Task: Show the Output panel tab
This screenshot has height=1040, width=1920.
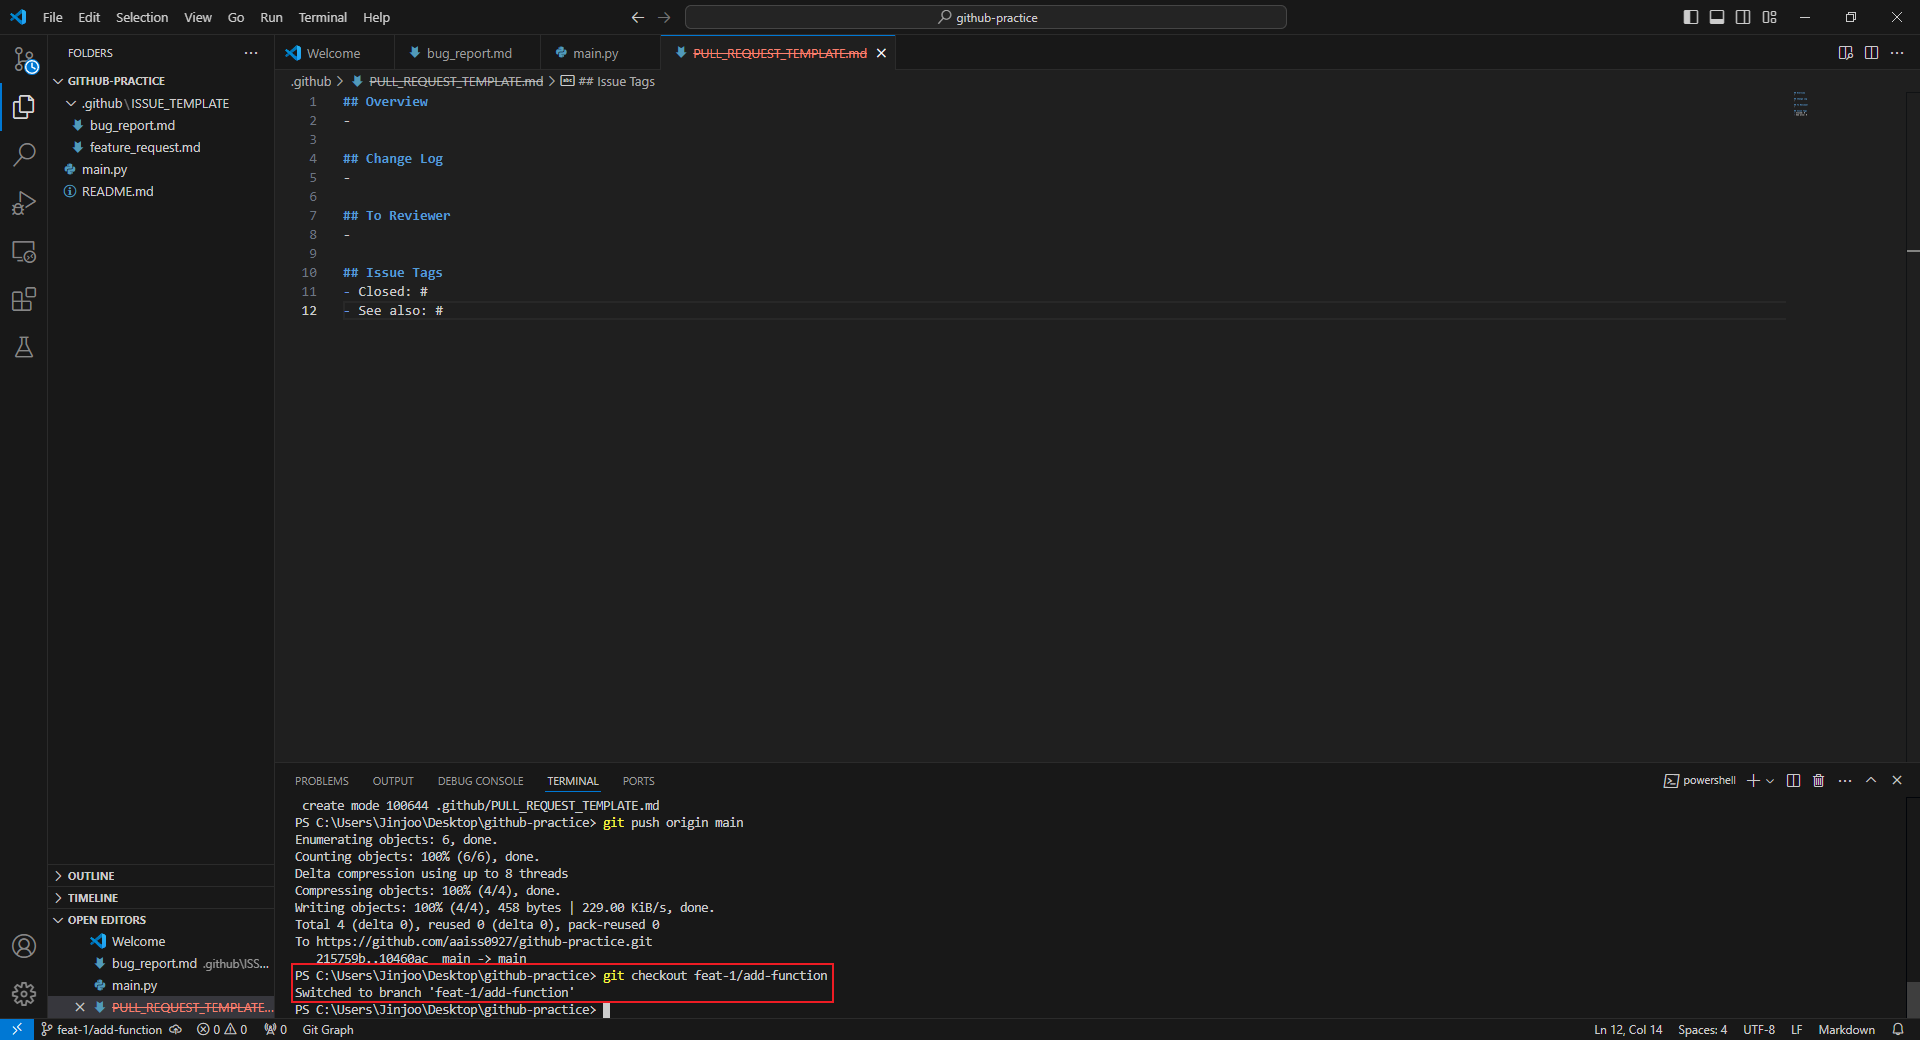Action: pos(393,781)
